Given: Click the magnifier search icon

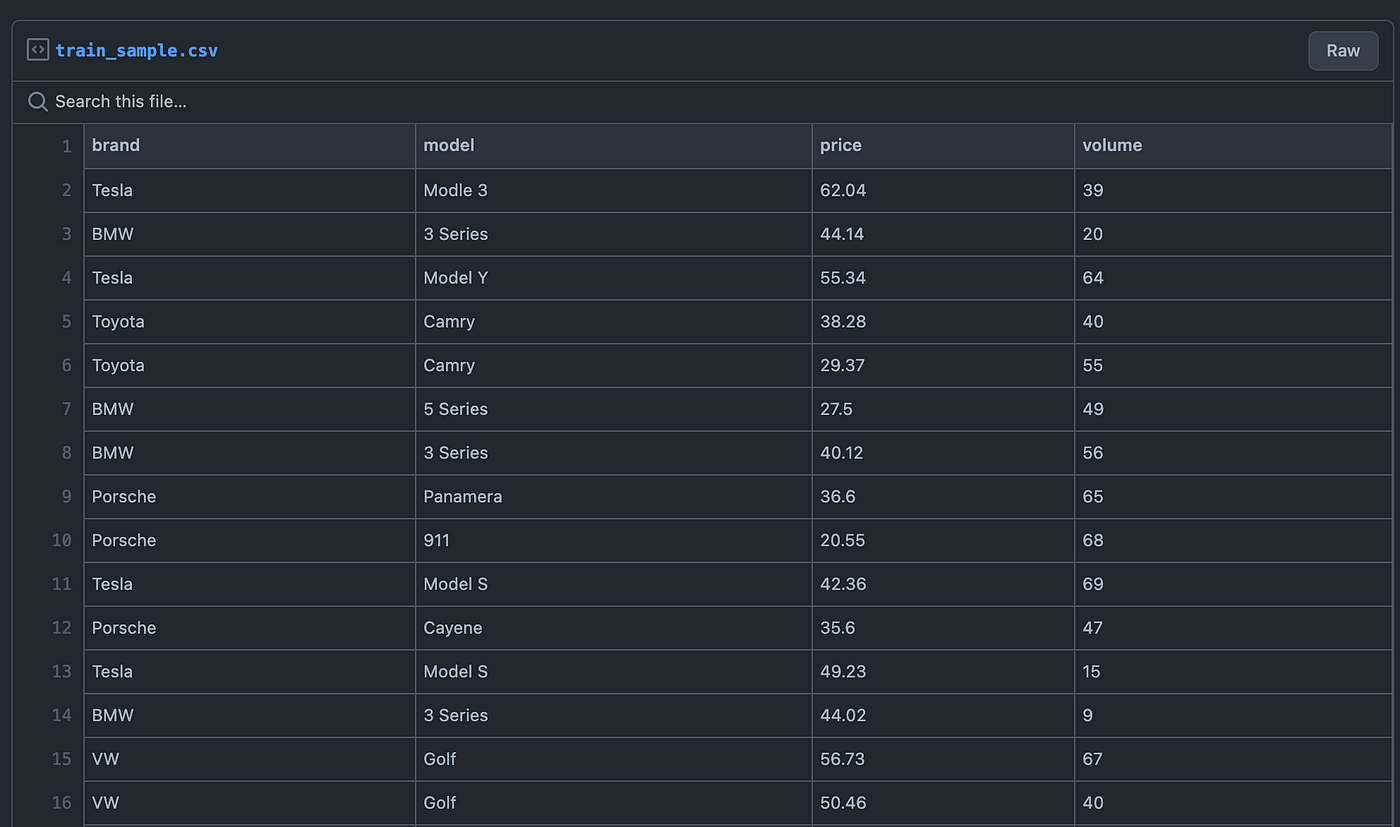Looking at the screenshot, I should (38, 101).
